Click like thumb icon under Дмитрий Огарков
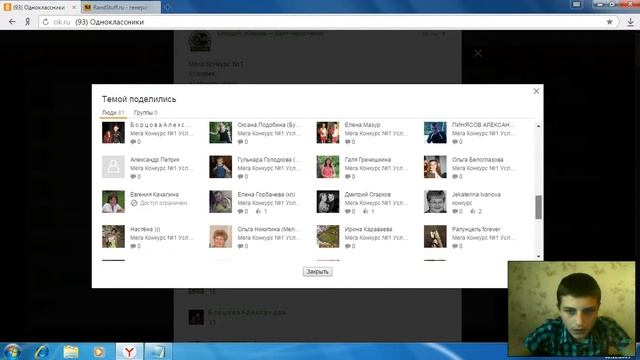Image resolution: width=640 pixels, height=360 pixels. [366, 211]
